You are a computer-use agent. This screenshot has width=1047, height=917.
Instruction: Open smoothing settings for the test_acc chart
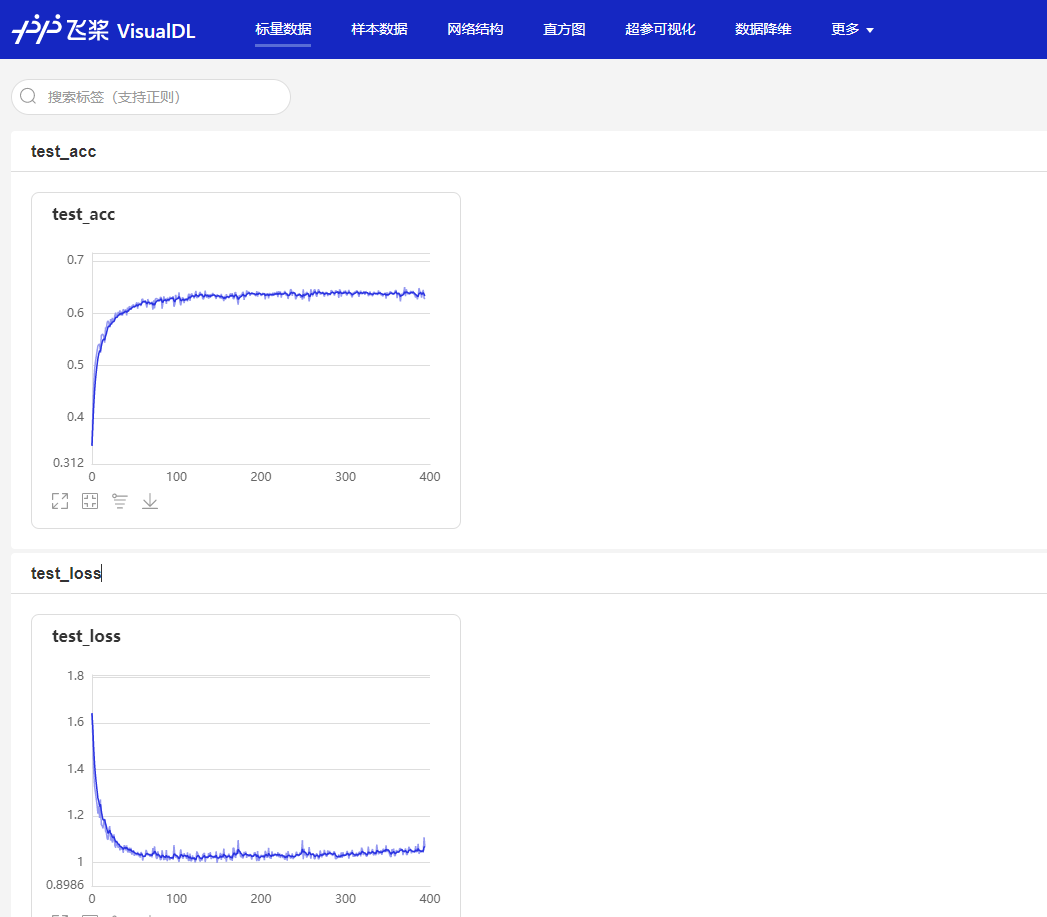(119, 501)
